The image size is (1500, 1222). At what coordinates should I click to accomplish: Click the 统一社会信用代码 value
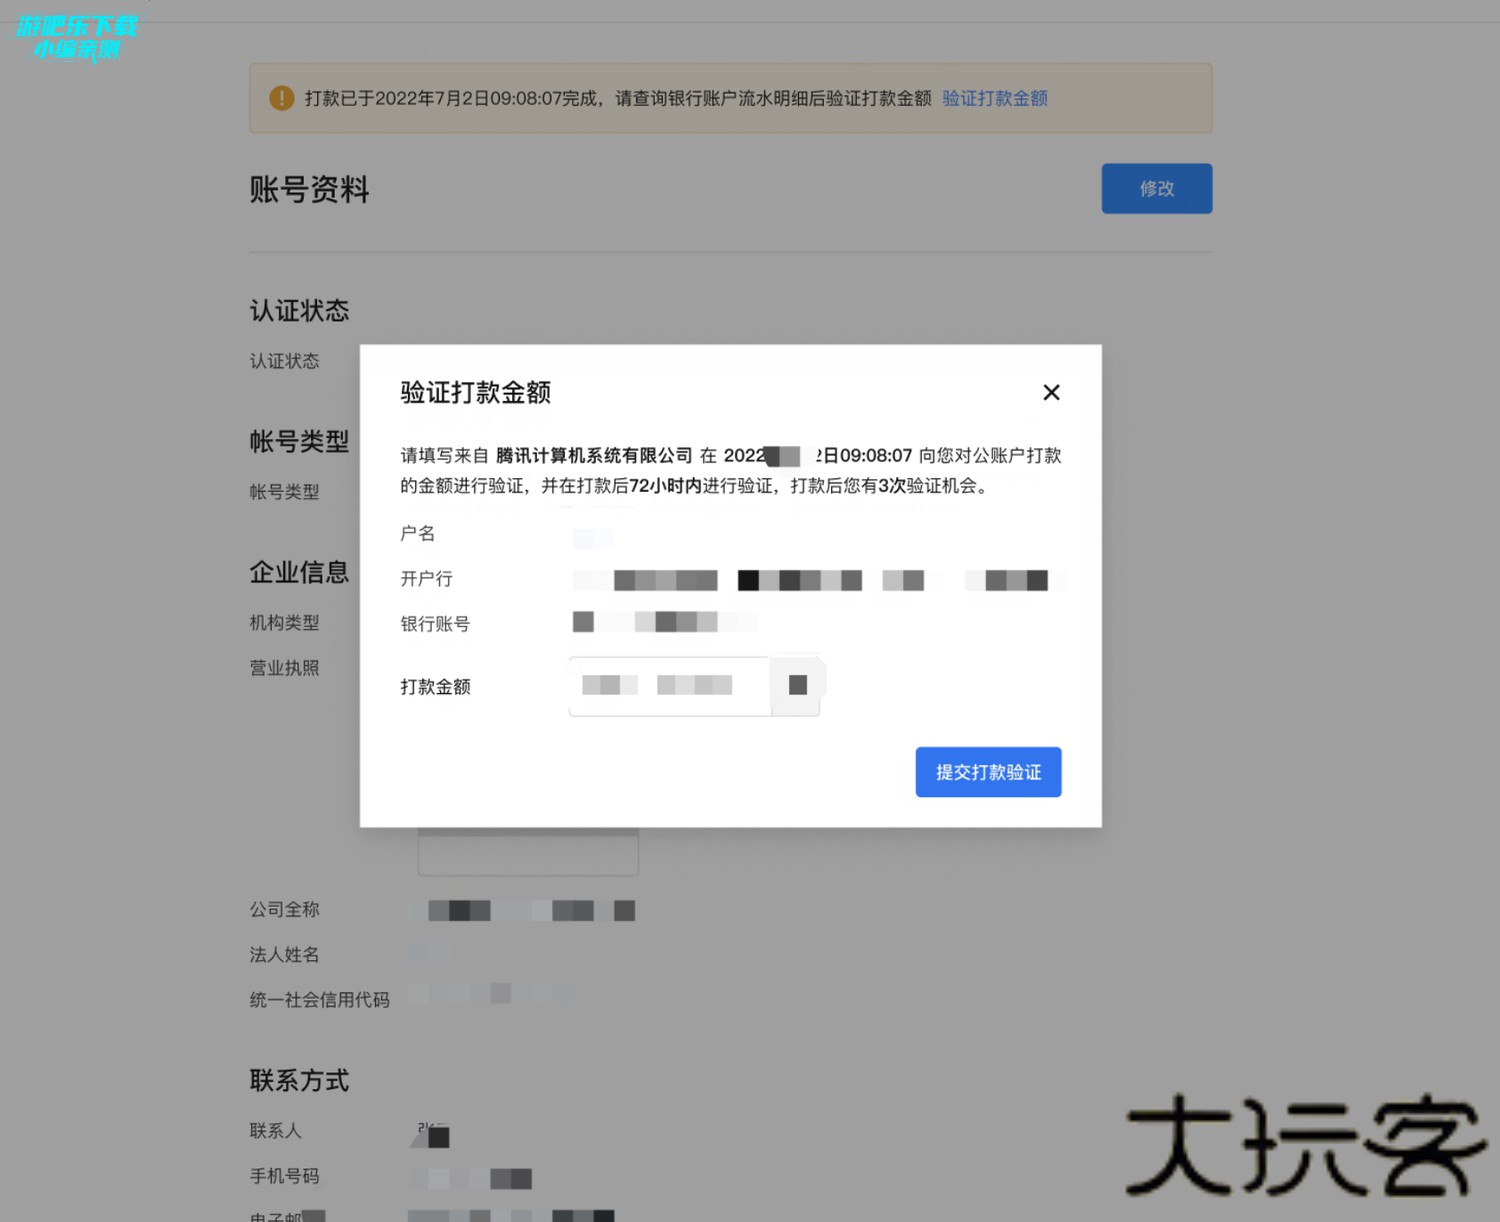coord(490,993)
